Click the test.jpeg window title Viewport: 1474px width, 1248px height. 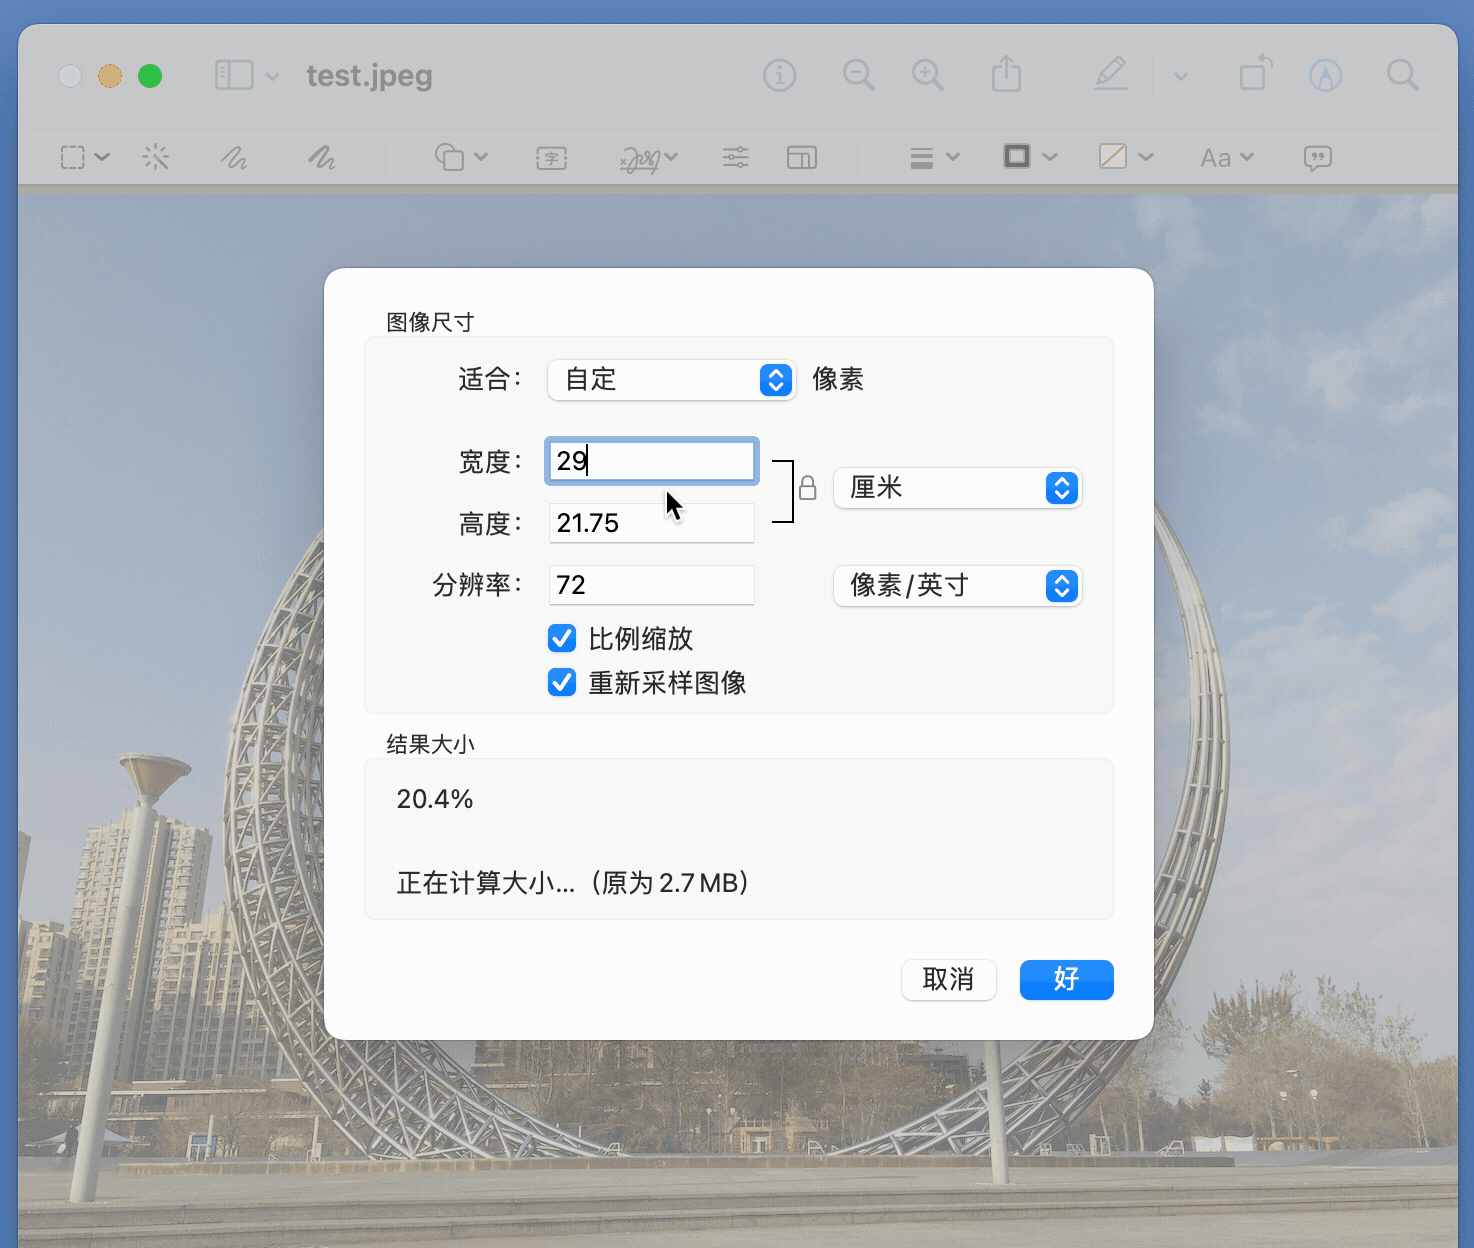[x=369, y=76]
